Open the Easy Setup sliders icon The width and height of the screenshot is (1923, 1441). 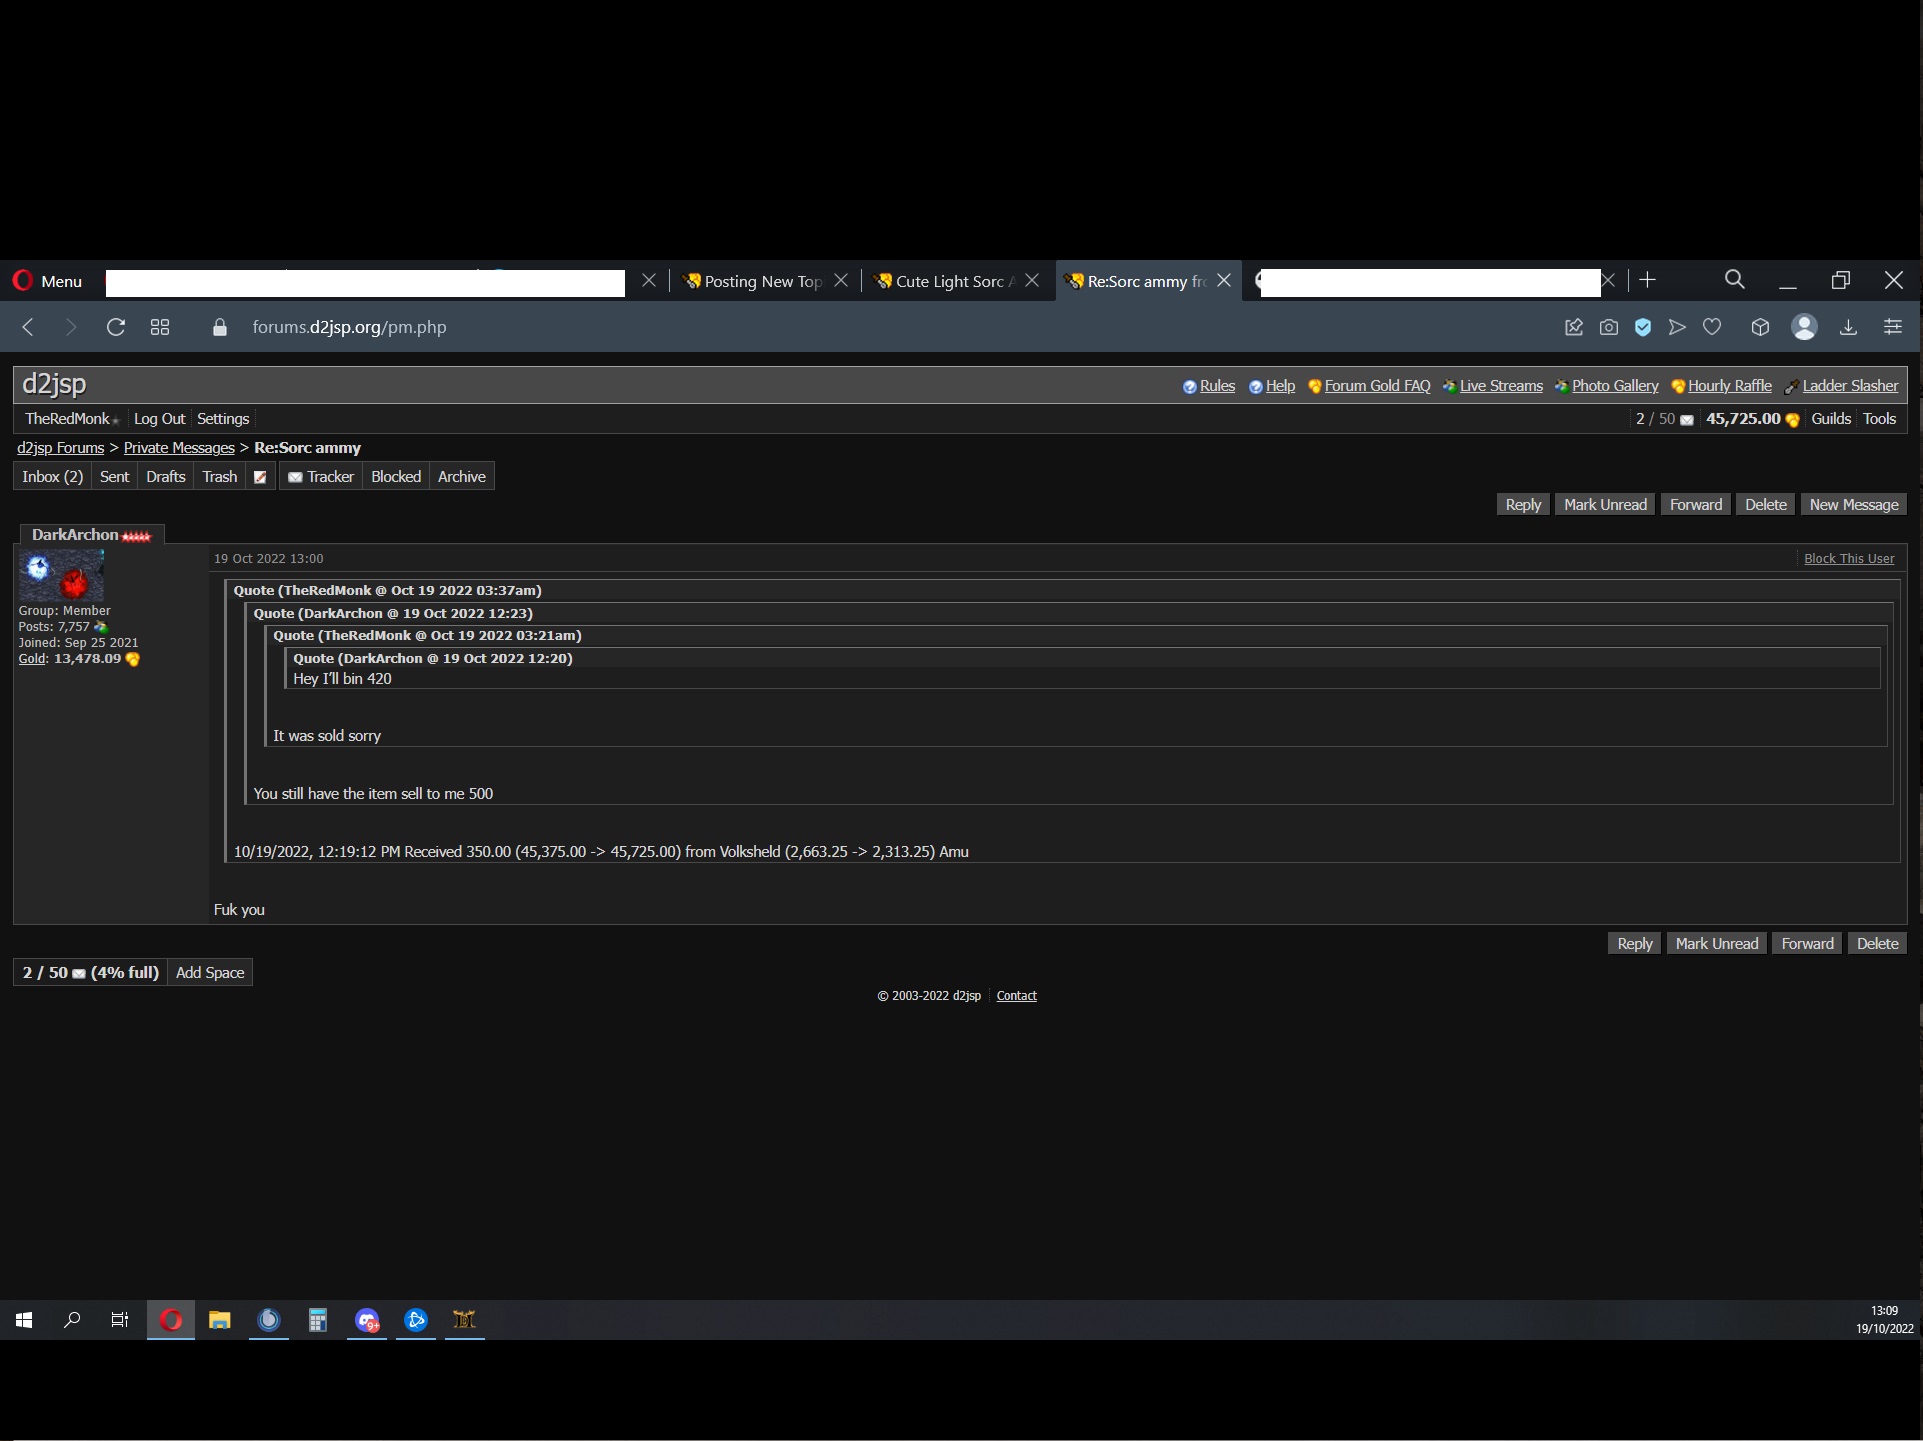click(1893, 327)
